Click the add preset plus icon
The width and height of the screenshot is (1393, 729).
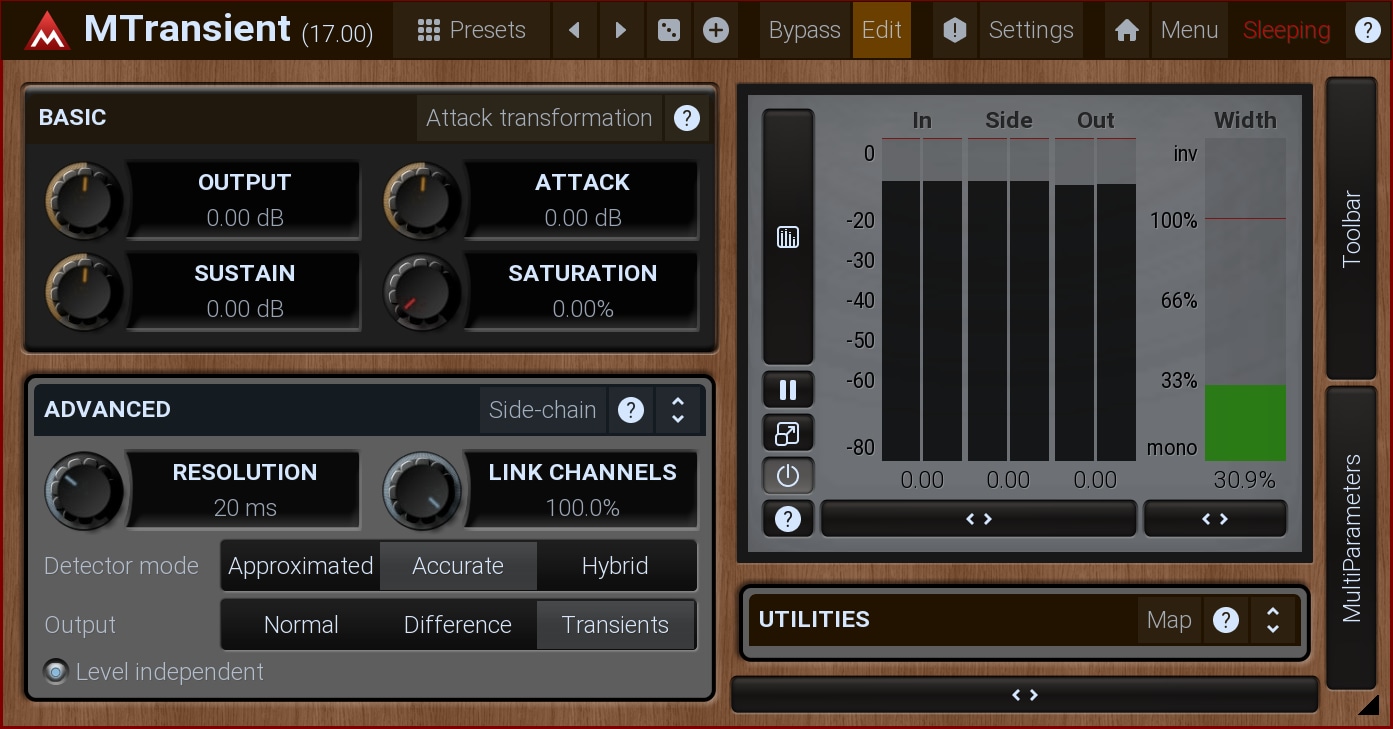[715, 30]
